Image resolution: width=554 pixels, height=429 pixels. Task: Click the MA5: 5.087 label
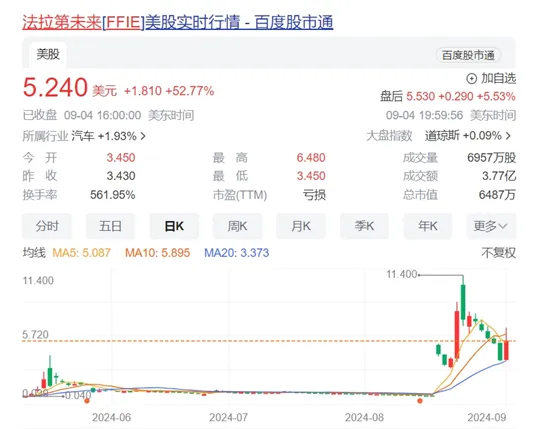[x=81, y=253]
